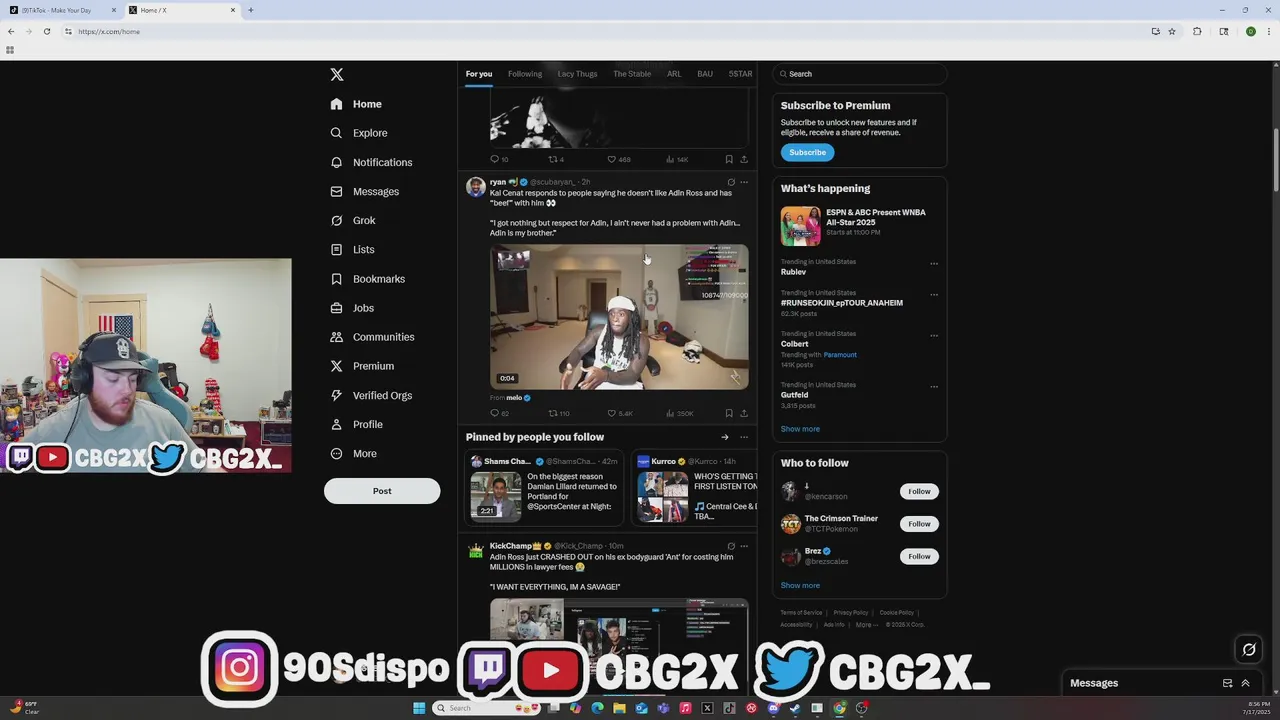Open TikTok from the Windows taskbar
This screenshot has width=1280, height=720.
[729, 708]
